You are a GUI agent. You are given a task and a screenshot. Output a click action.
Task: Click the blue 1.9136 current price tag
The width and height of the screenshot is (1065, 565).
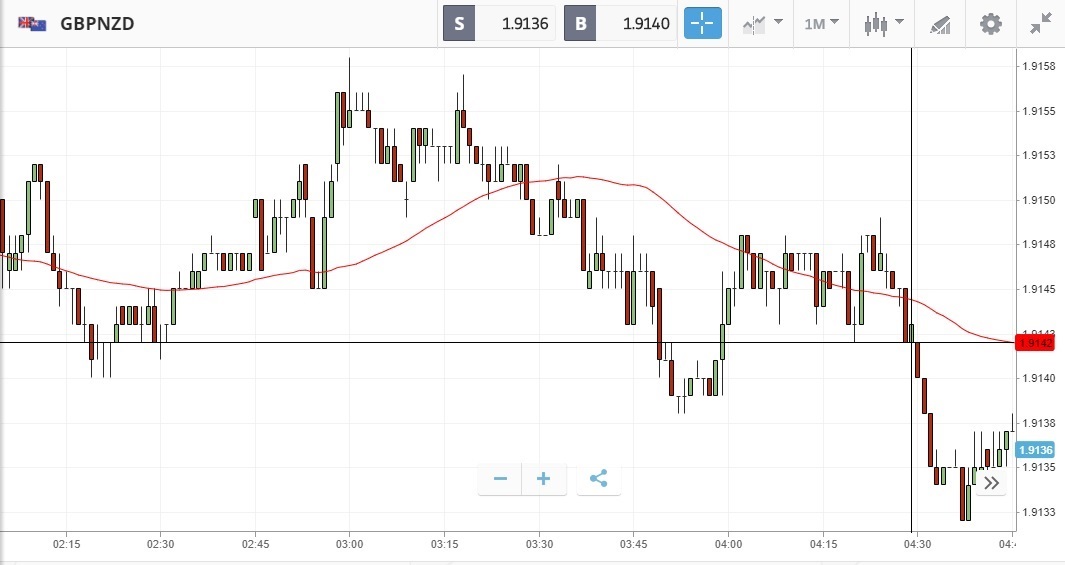pyautogui.click(x=1035, y=450)
